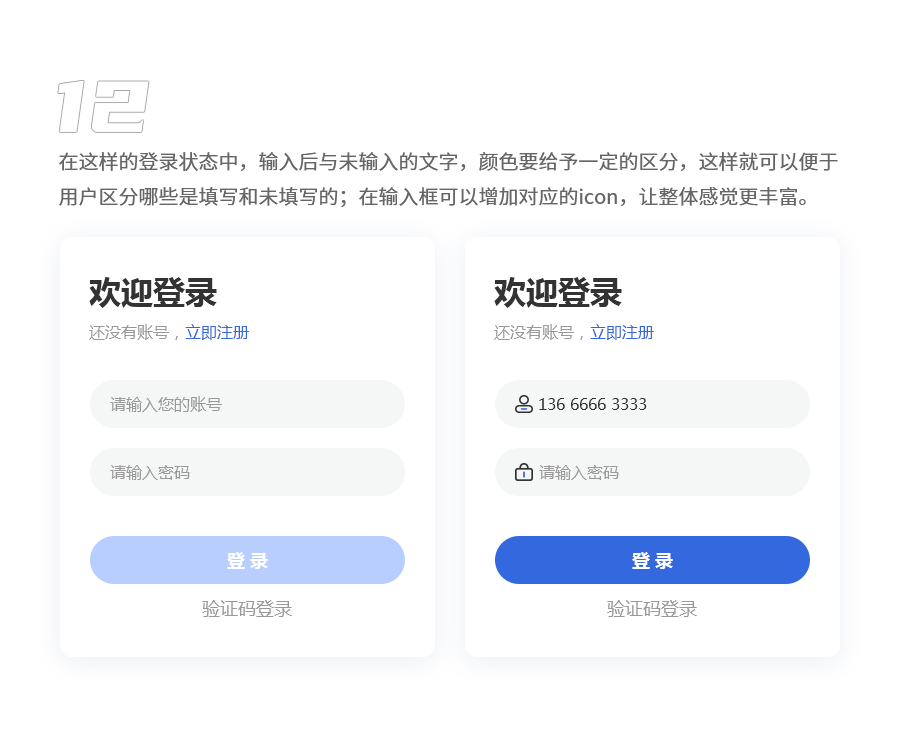Click the phone number 136 6666 3333
Viewport: 900px width, 737px height.
592,404
